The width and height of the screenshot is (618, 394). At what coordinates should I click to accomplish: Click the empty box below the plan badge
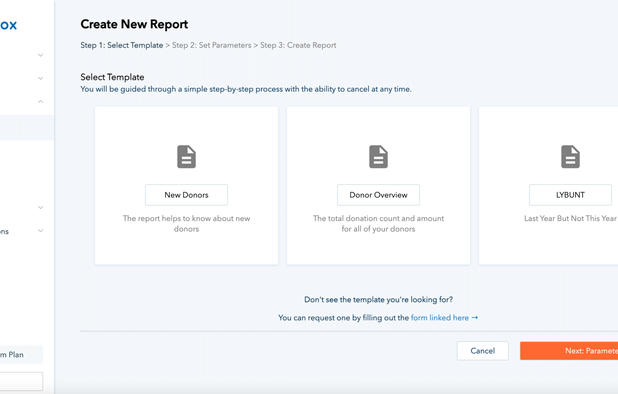[x=21, y=381]
